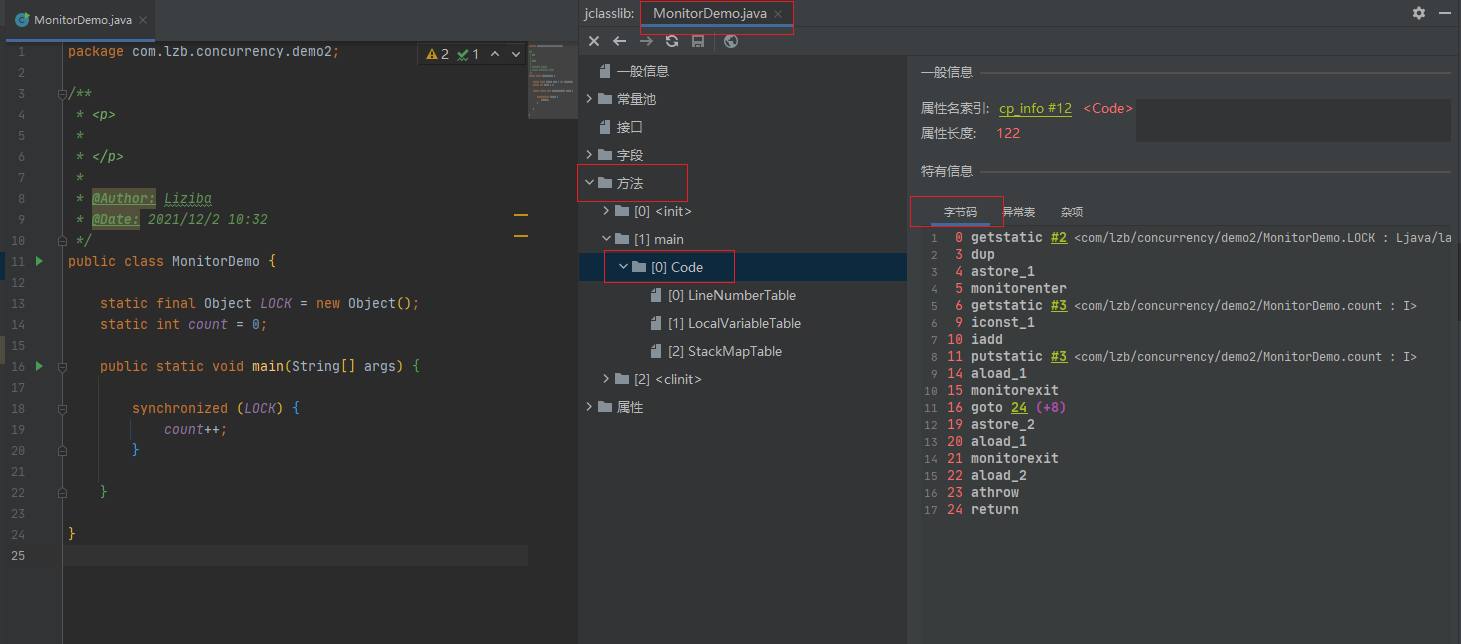Viewport: 1461px width, 644px height.
Task: Close the jclasslib MonitorDemo.java tab with its x
Action: [780, 14]
